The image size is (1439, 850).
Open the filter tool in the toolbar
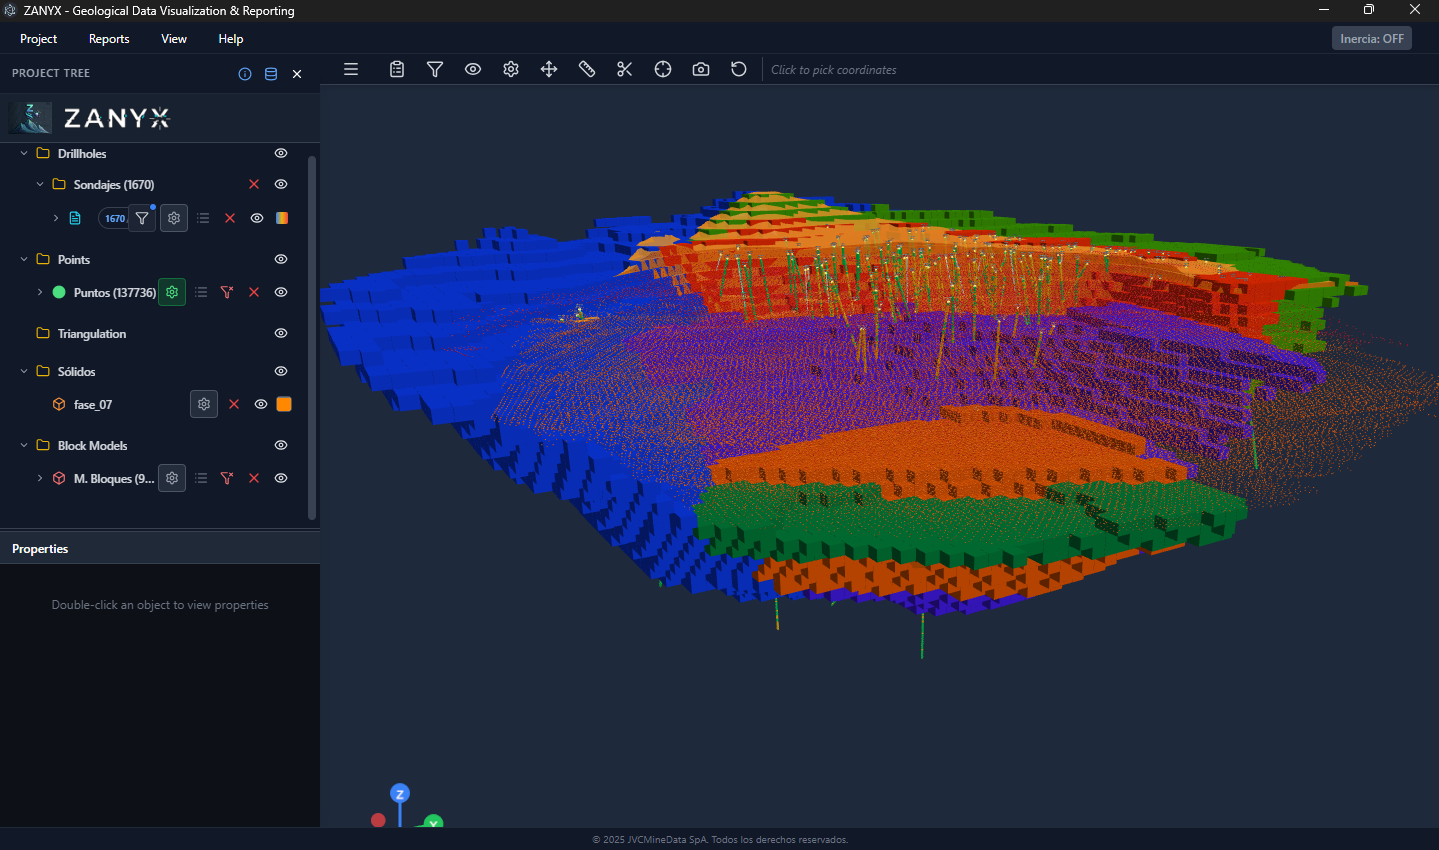434,69
